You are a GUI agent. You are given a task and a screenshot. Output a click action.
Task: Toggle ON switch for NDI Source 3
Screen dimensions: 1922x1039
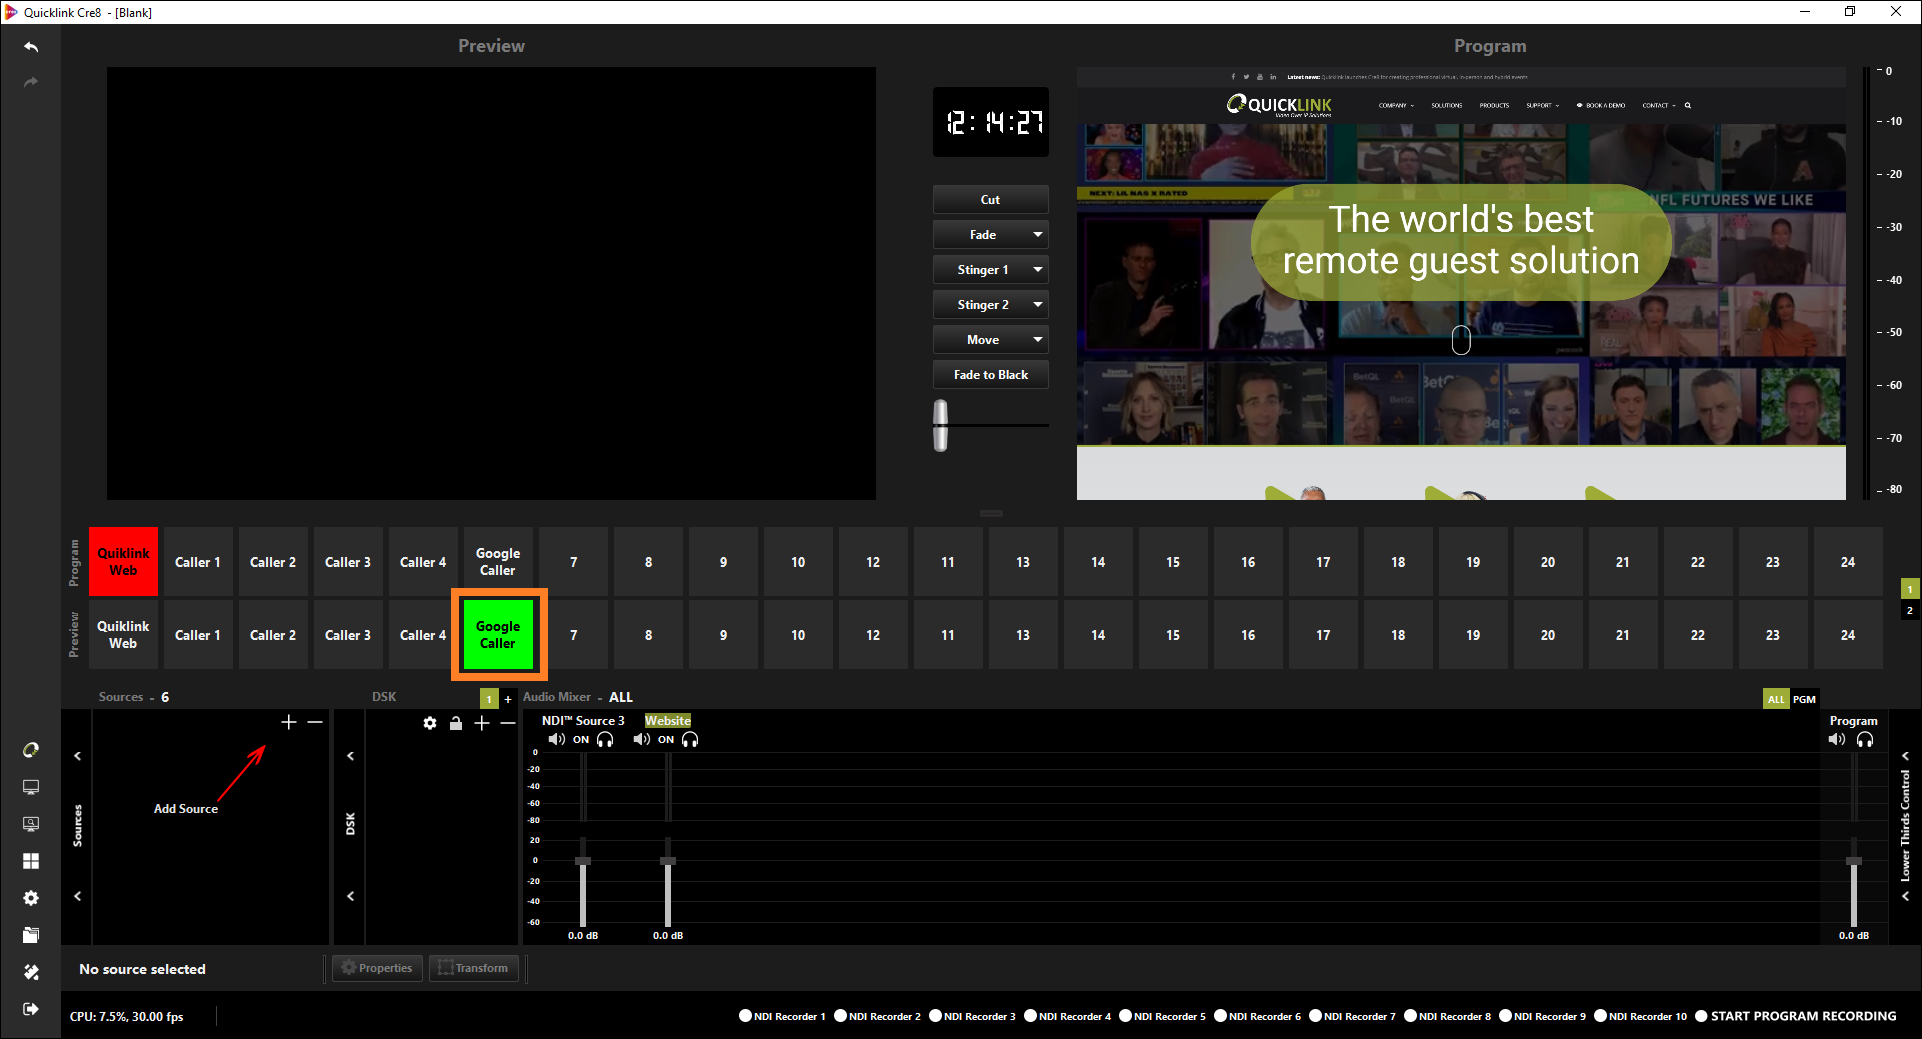[x=581, y=740]
